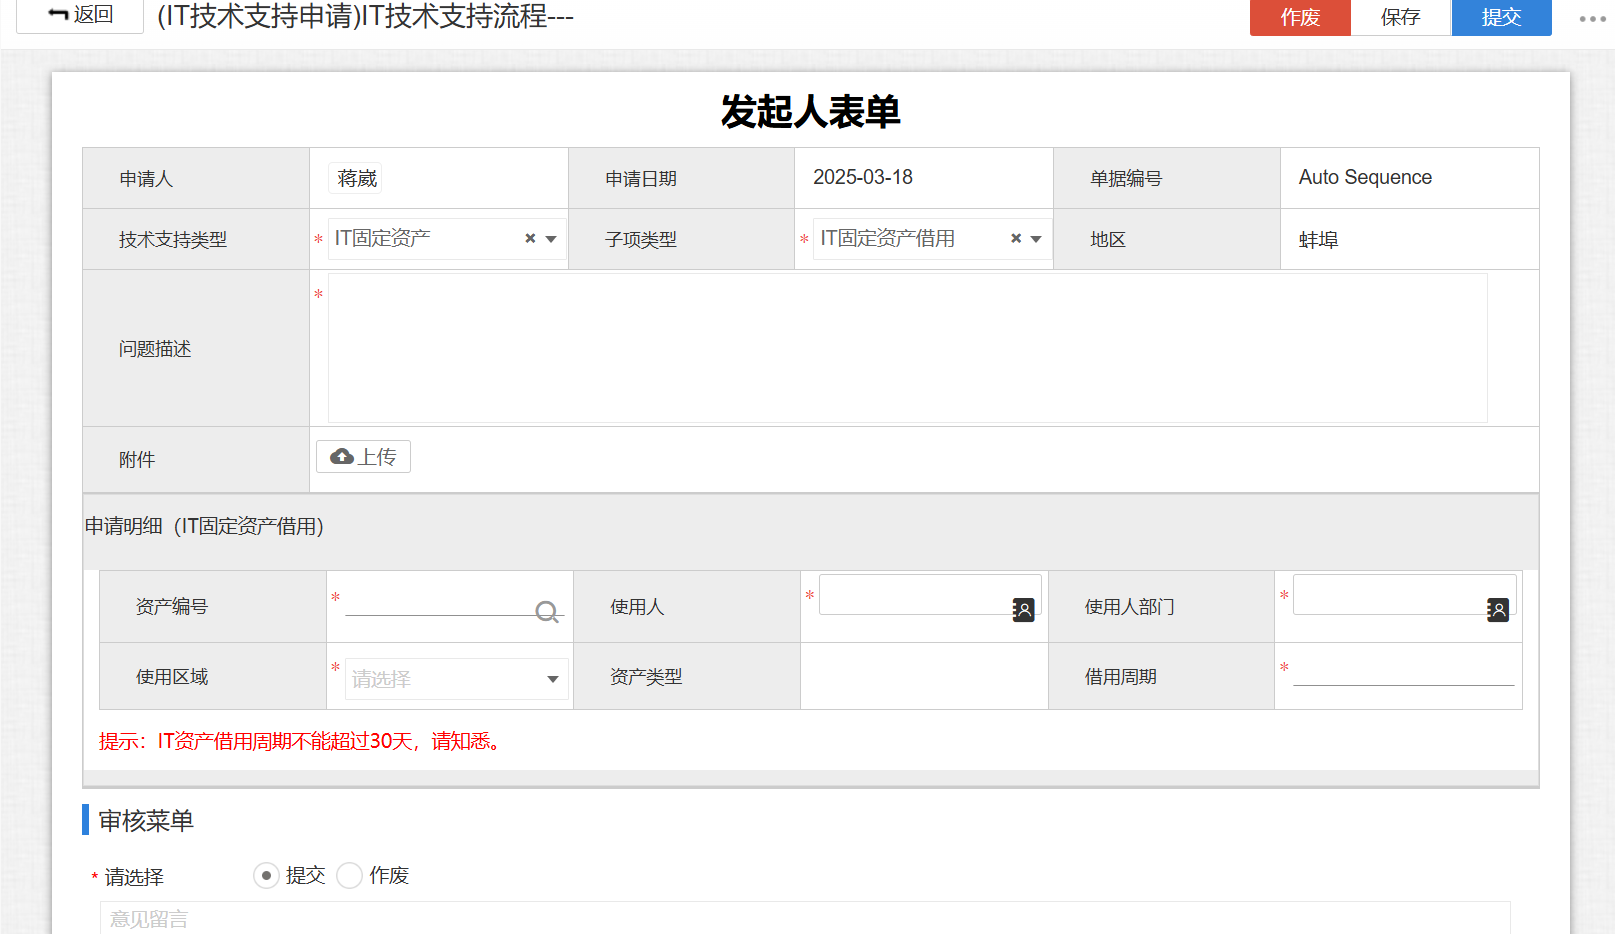Click into the 问题描述 text area
Viewport: 1615px width, 934px height.
coord(906,348)
